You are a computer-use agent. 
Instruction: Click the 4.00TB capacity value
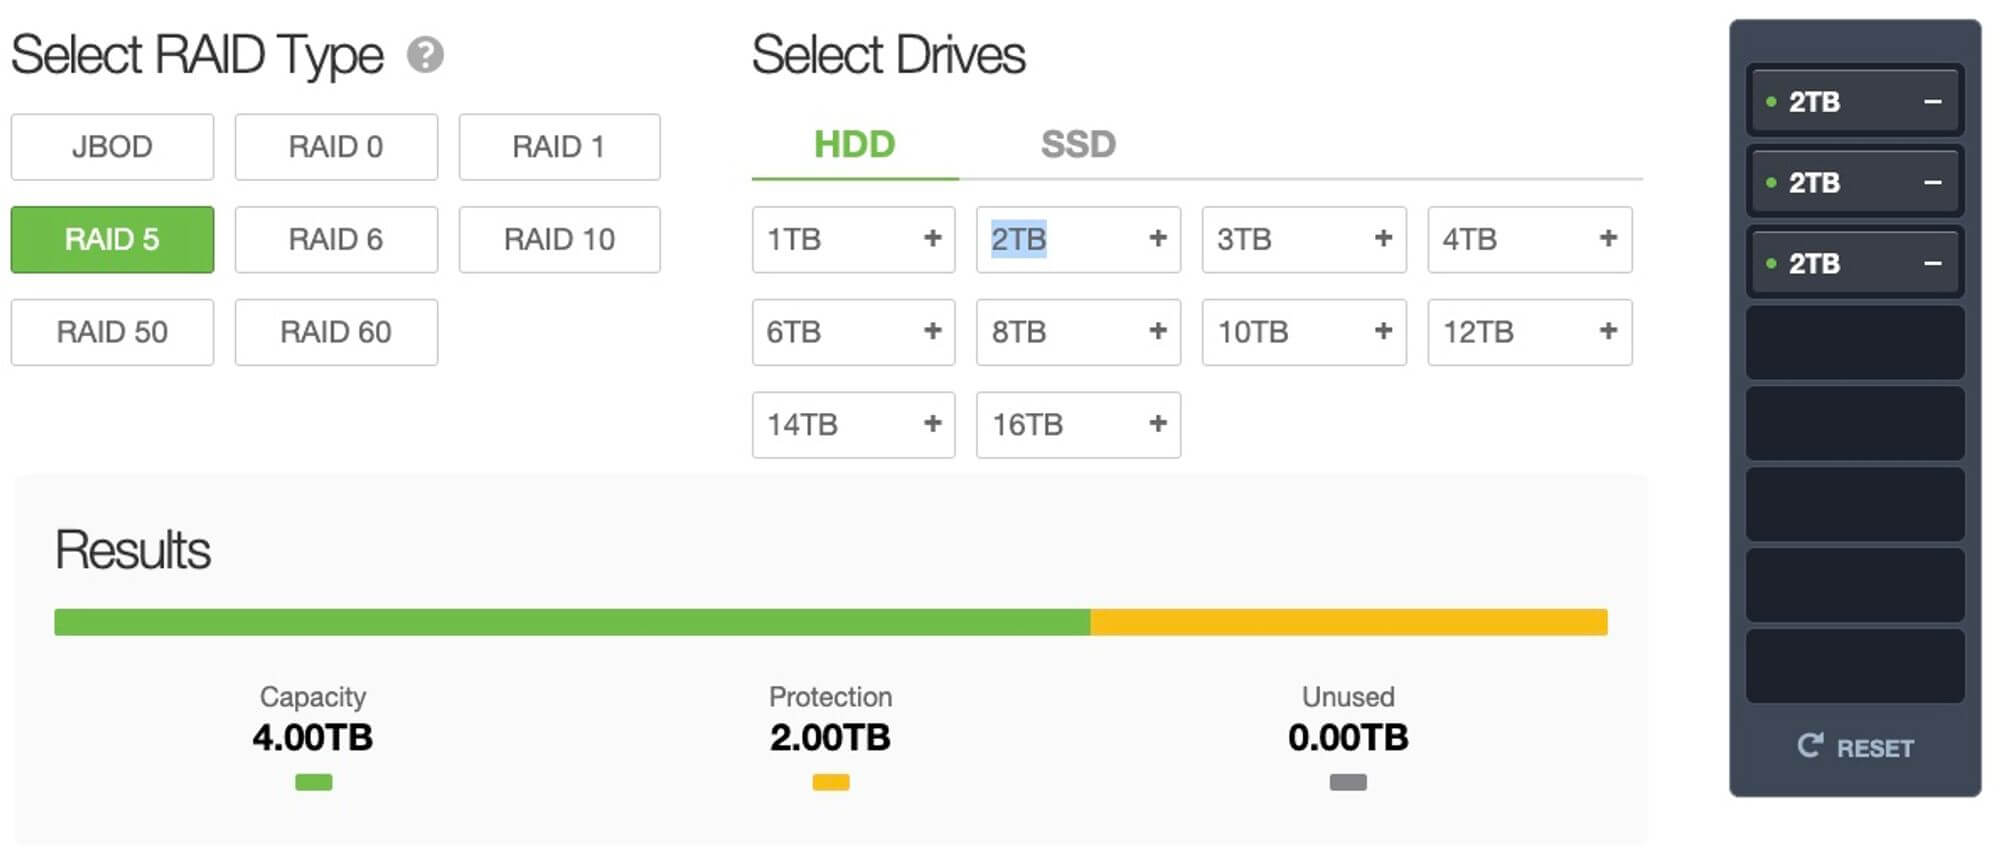click(x=313, y=738)
